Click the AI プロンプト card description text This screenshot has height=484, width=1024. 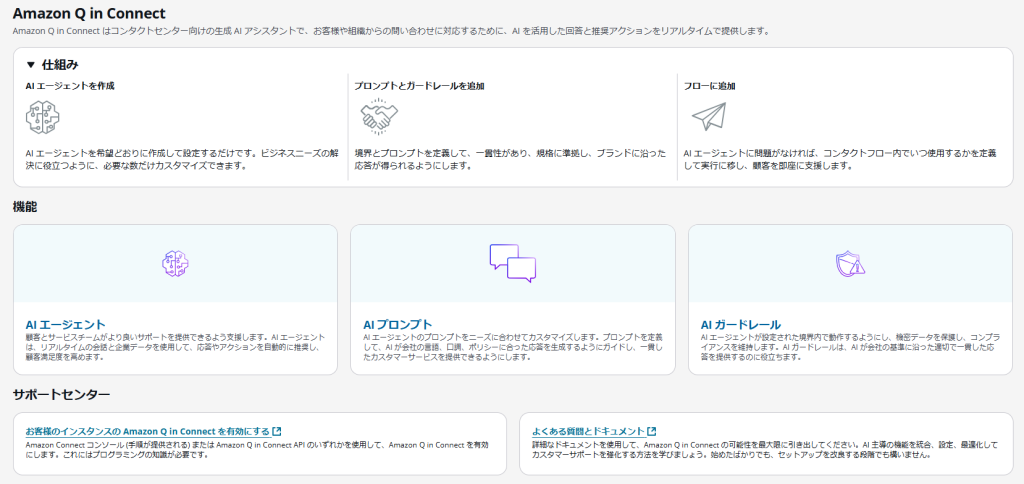pos(513,347)
